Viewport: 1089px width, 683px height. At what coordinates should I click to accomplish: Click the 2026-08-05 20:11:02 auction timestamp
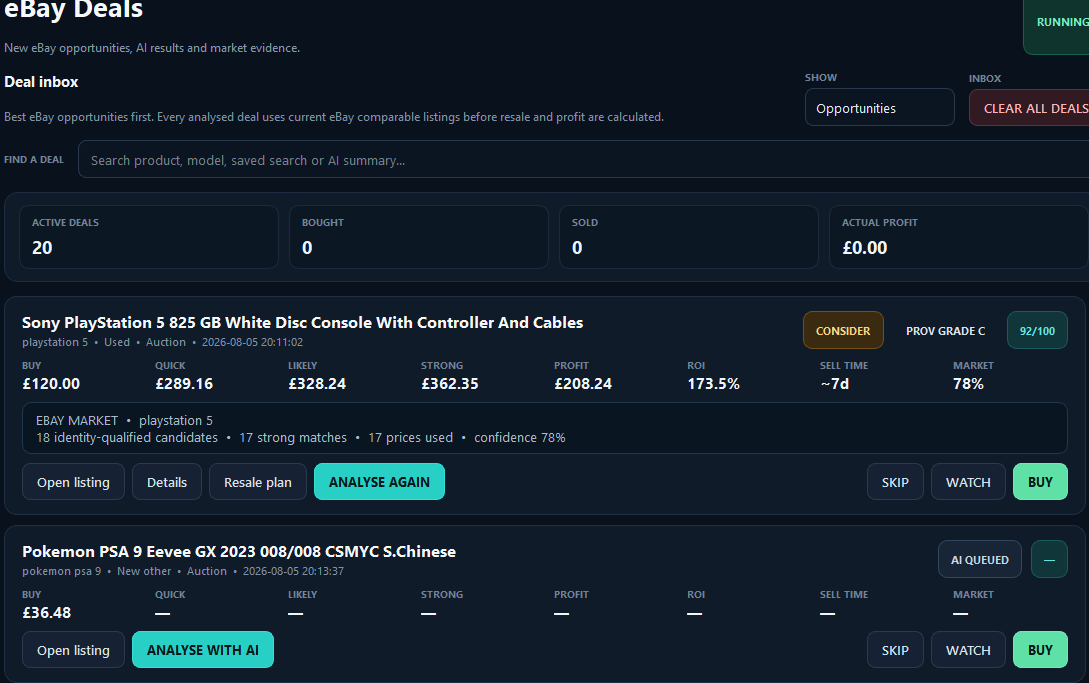(252, 342)
